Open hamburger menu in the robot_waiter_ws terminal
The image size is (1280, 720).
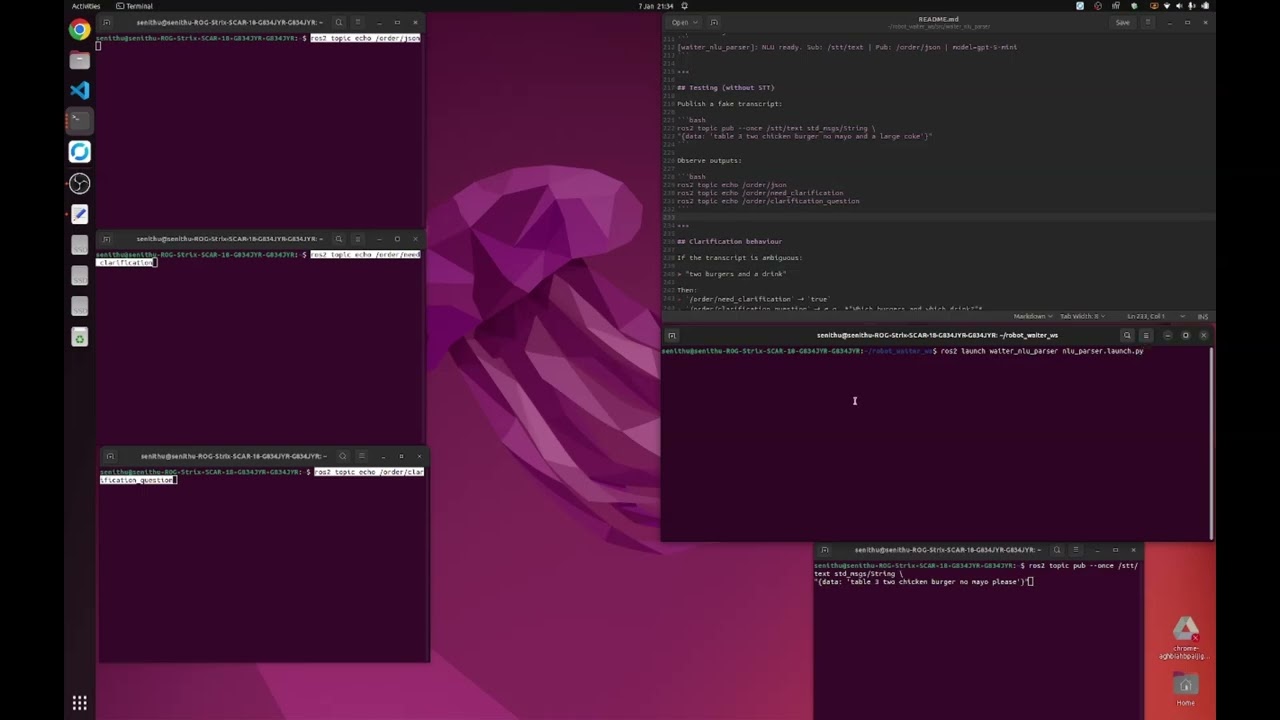(1146, 335)
